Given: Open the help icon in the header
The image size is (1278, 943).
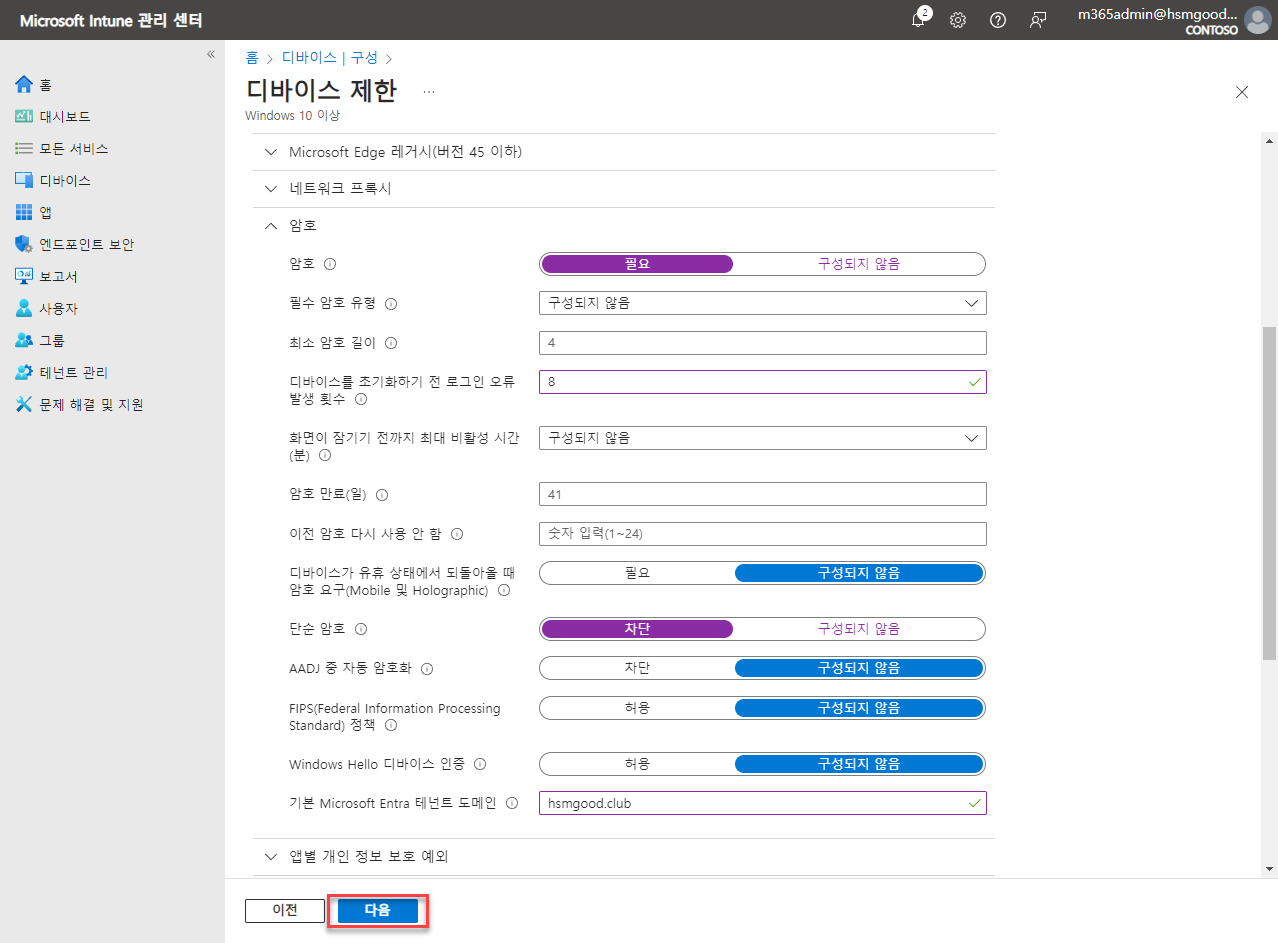Looking at the screenshot, I should (997, 19).
